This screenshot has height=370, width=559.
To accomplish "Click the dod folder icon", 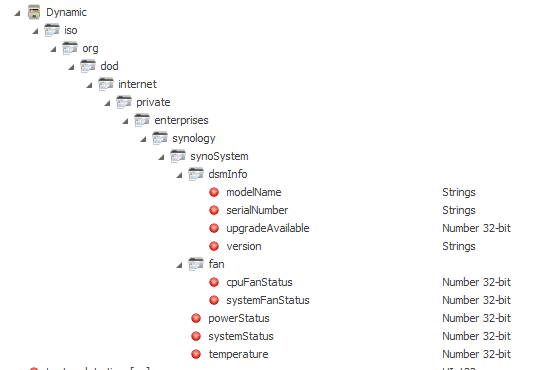I will pyautogui.click(x=88, y=66).
